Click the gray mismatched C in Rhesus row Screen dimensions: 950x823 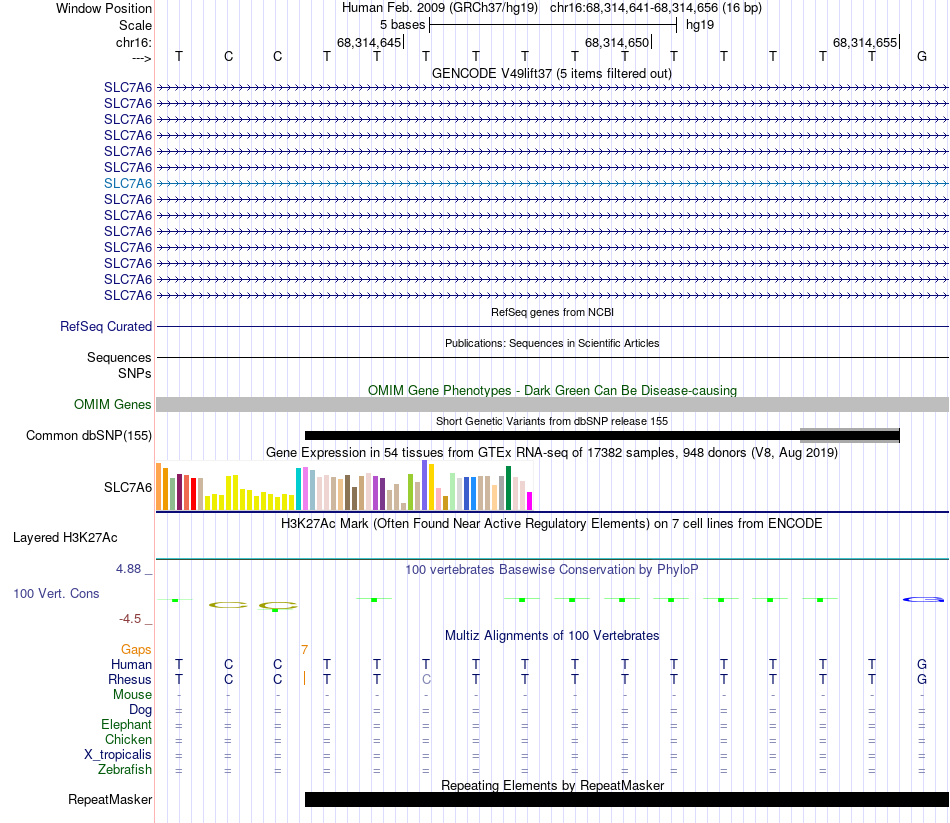click(x=426, y=679)
